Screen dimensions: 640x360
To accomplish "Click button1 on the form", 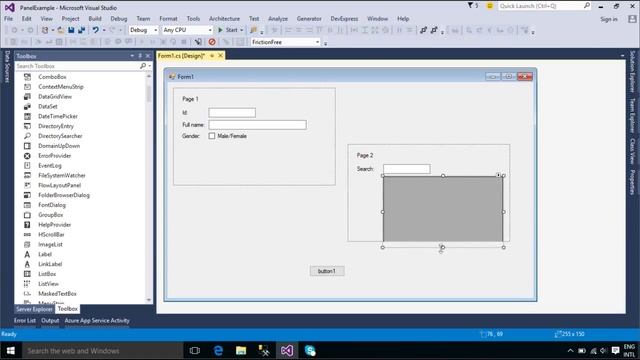I will pyautogui.click(x=327, y=271).
